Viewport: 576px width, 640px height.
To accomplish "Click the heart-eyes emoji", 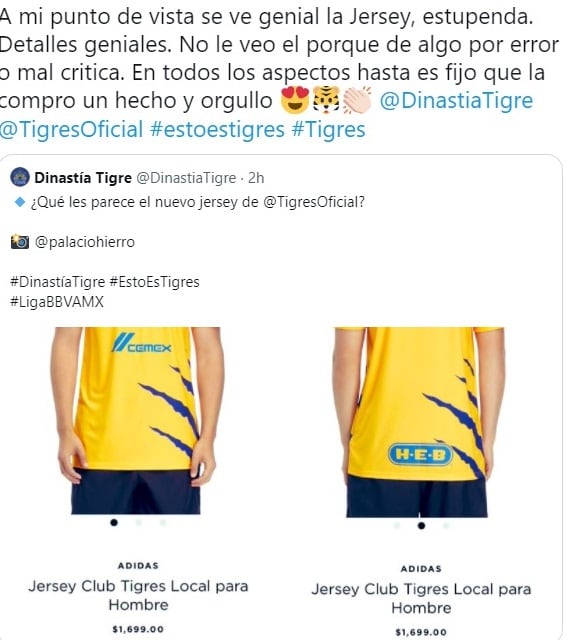I will (295, 100).
